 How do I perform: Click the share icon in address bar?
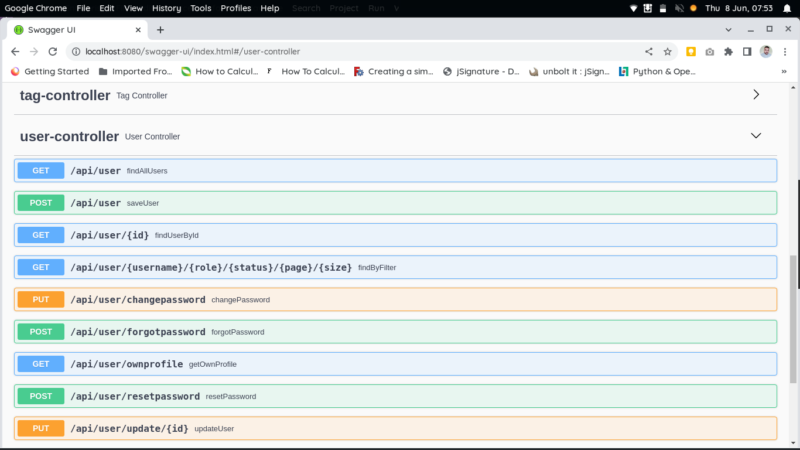click(x=648, y=51)
